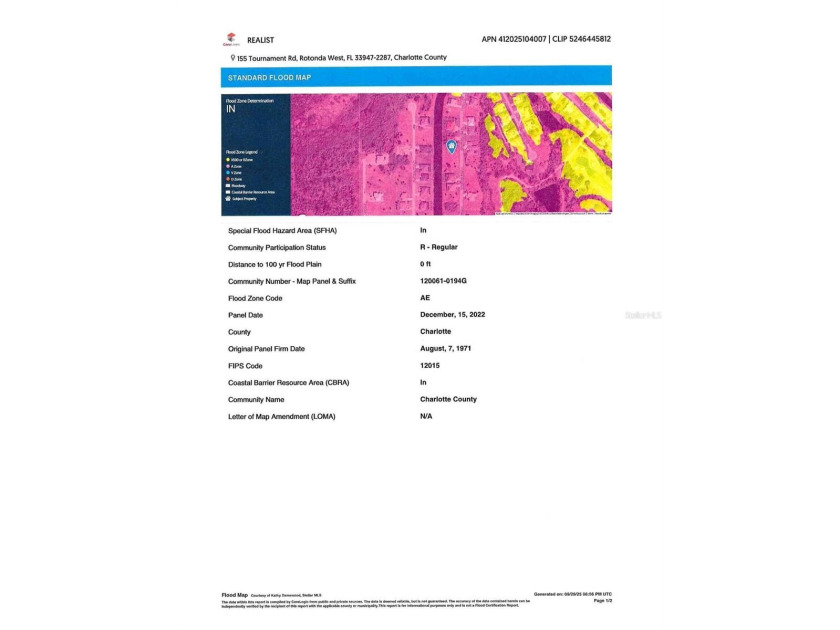Viewport: 840px width, 630px height.
Task: Click the blue subject property marker on map
Action: [451, 147]
